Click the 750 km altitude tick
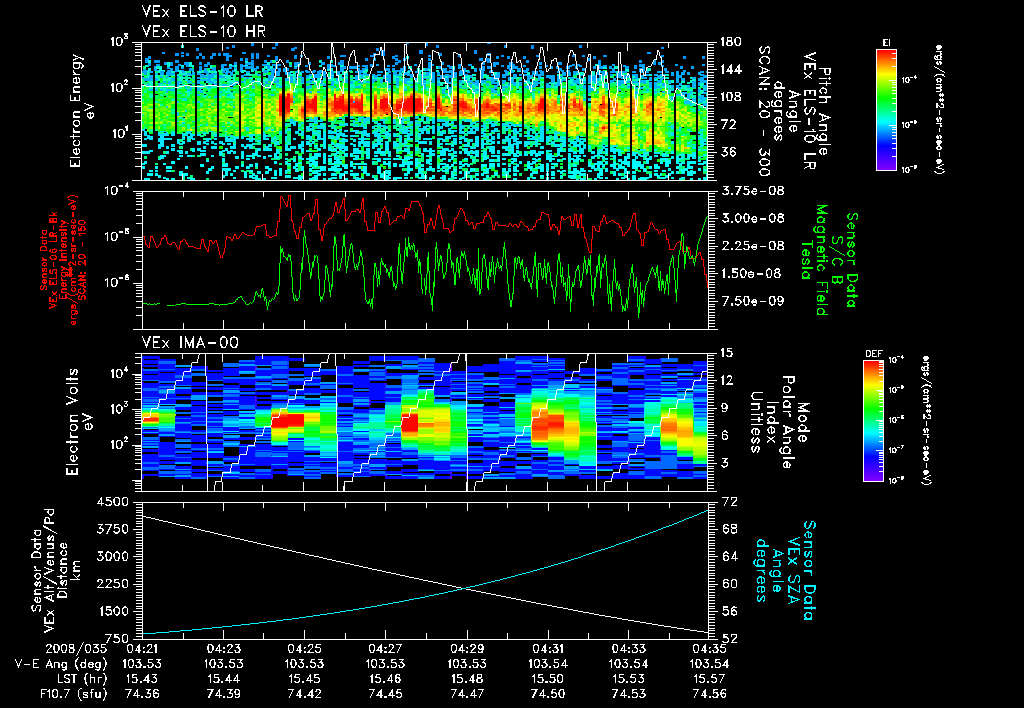1024x708 pixels. 116,639
